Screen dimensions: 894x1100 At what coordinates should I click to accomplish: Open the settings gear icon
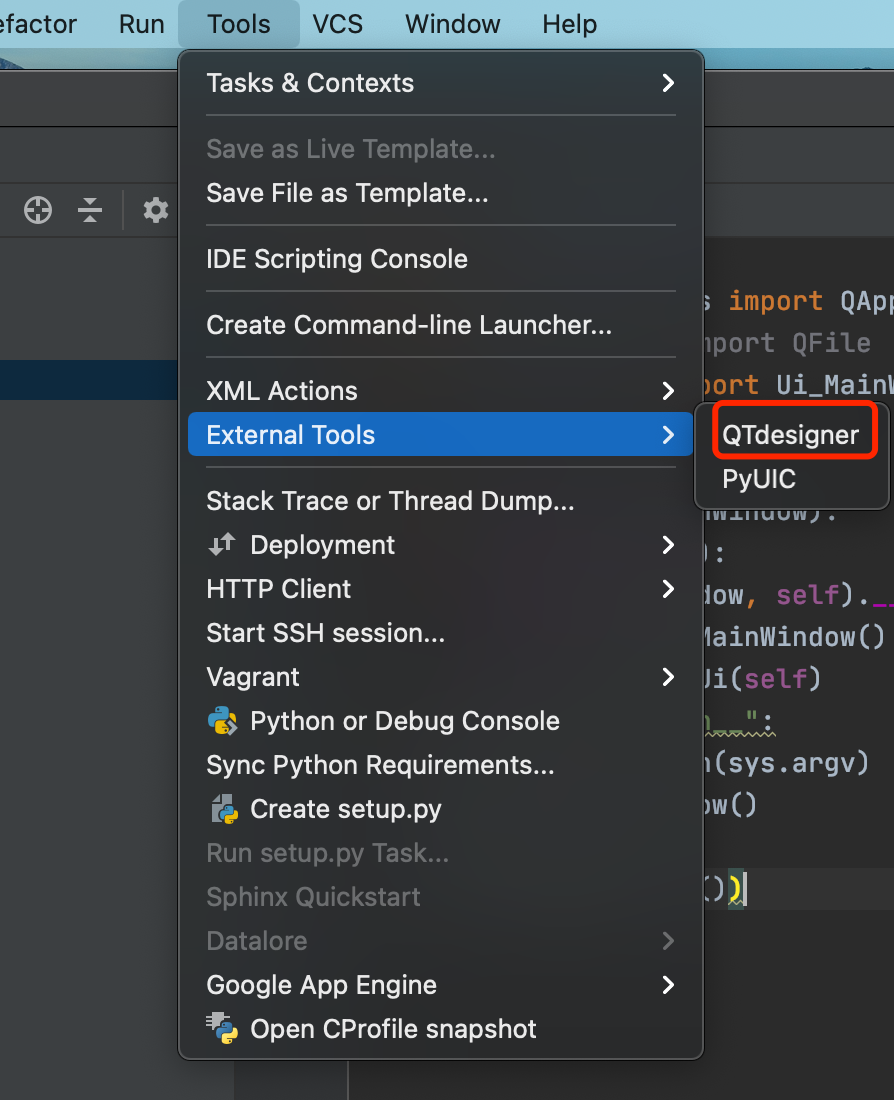pos(155,210)
